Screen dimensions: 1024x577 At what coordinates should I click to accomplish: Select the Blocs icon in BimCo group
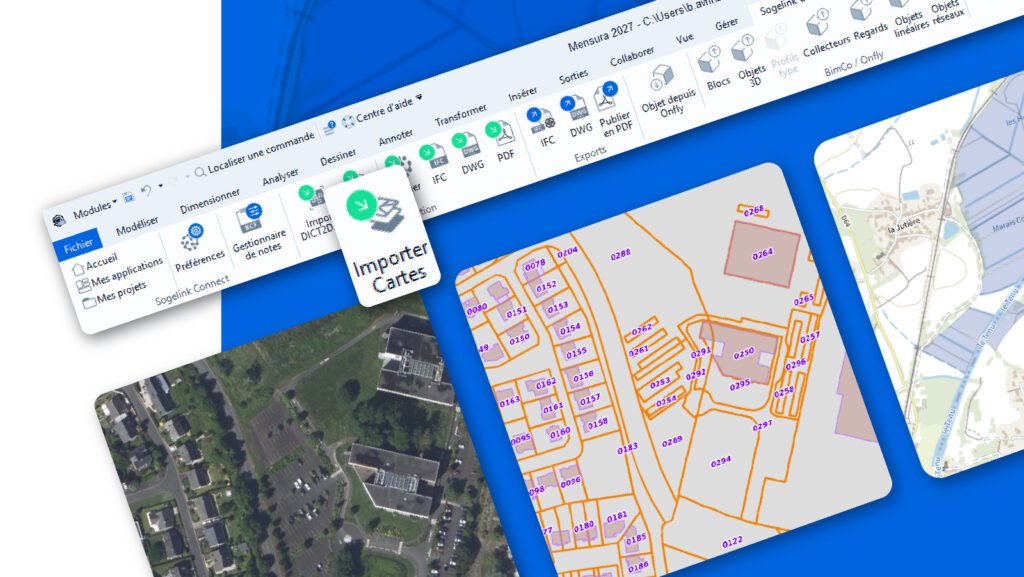tap(710, 60)
